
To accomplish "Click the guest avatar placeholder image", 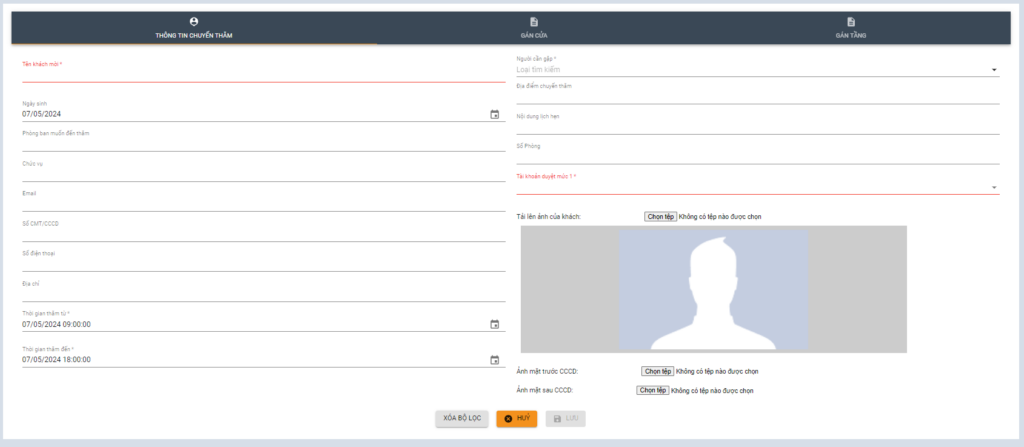I will (713, 289).
